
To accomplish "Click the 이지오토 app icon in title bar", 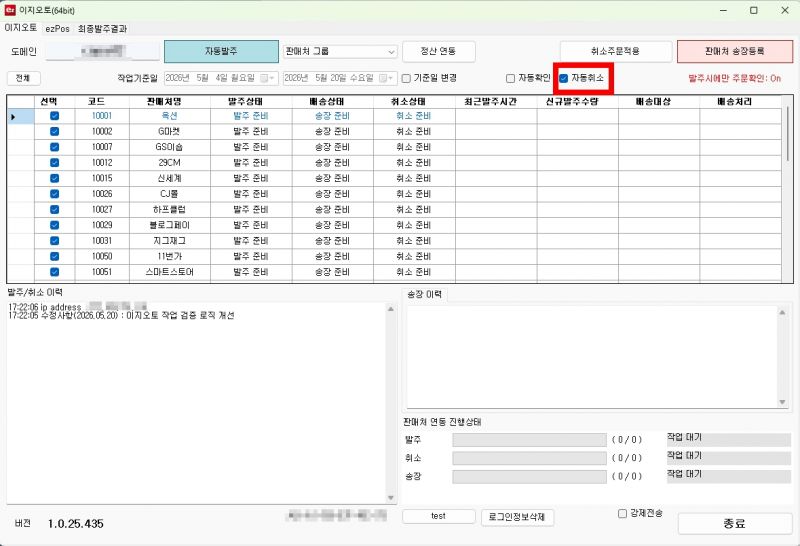I will coord(10,10).
